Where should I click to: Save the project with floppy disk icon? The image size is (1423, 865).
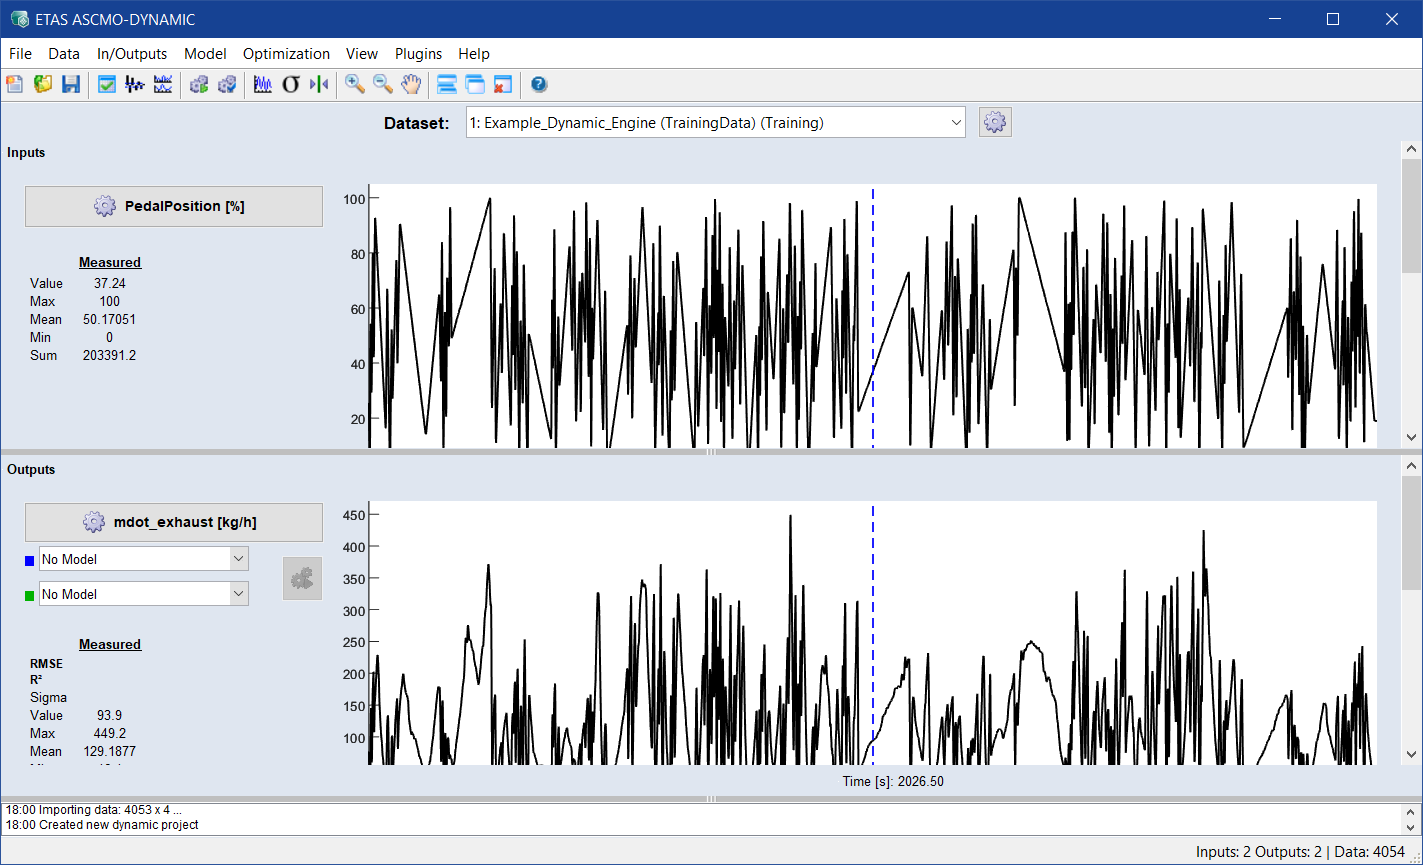71,85
